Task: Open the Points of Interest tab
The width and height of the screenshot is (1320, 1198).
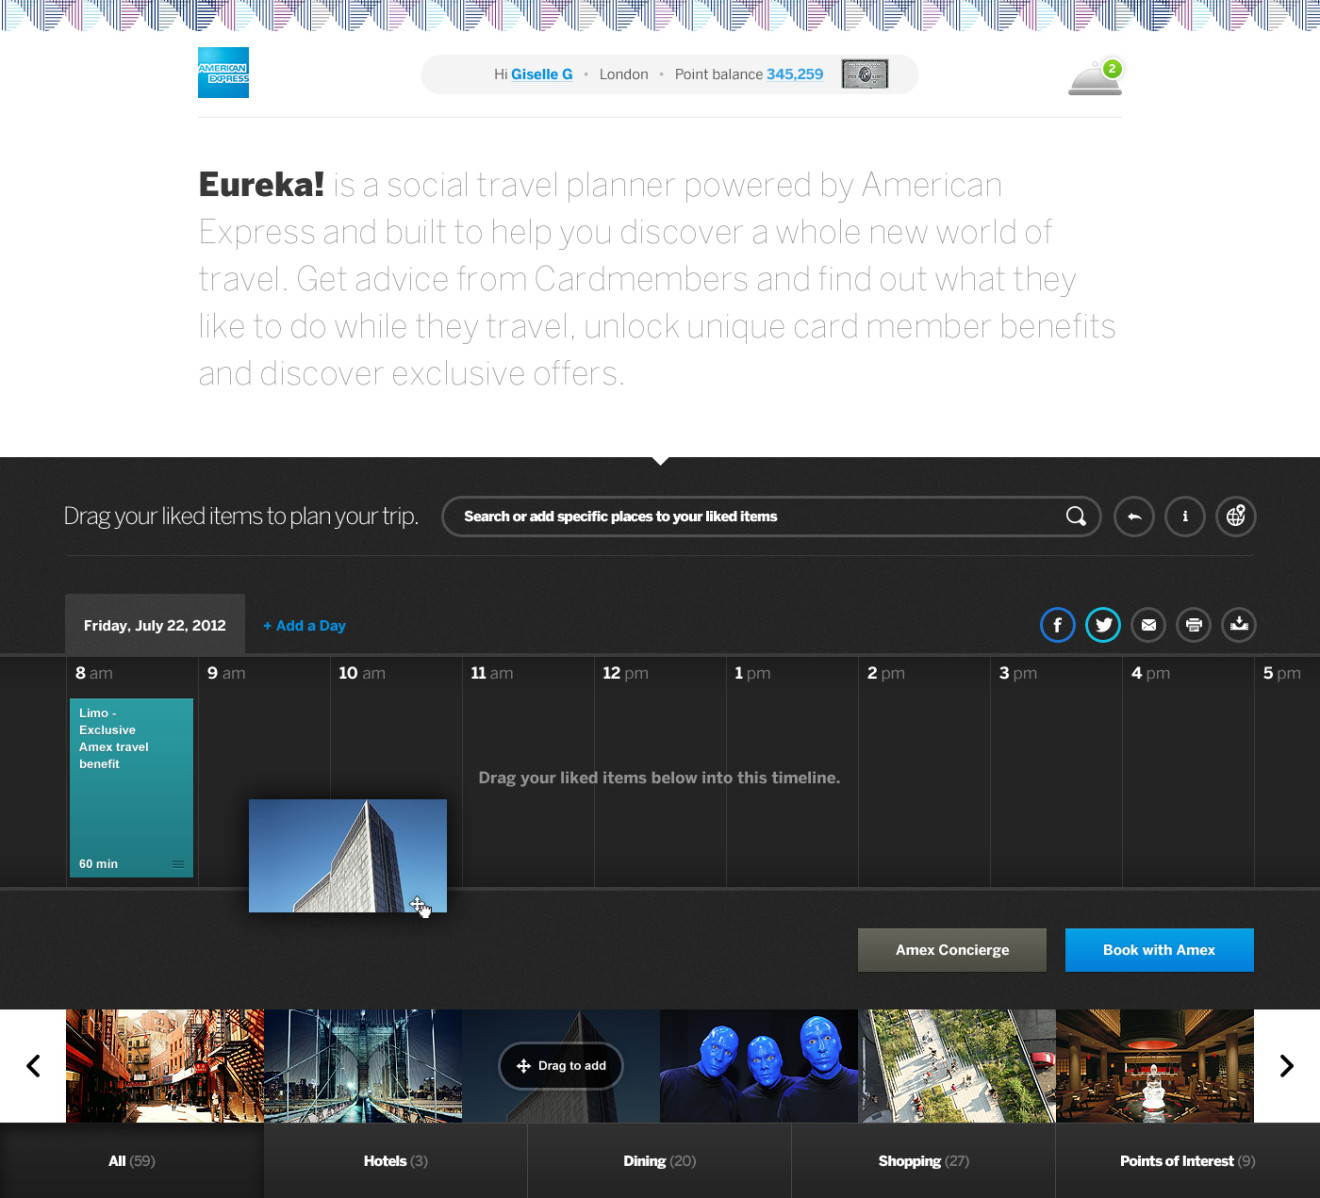Action: point(1187,1161)
